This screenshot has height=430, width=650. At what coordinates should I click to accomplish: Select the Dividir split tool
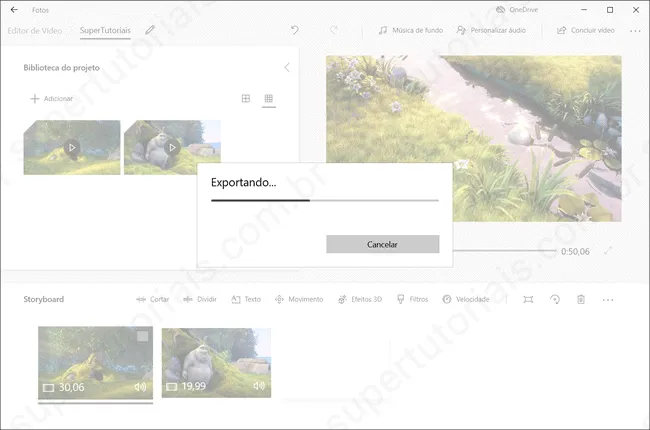coord(200,299)
